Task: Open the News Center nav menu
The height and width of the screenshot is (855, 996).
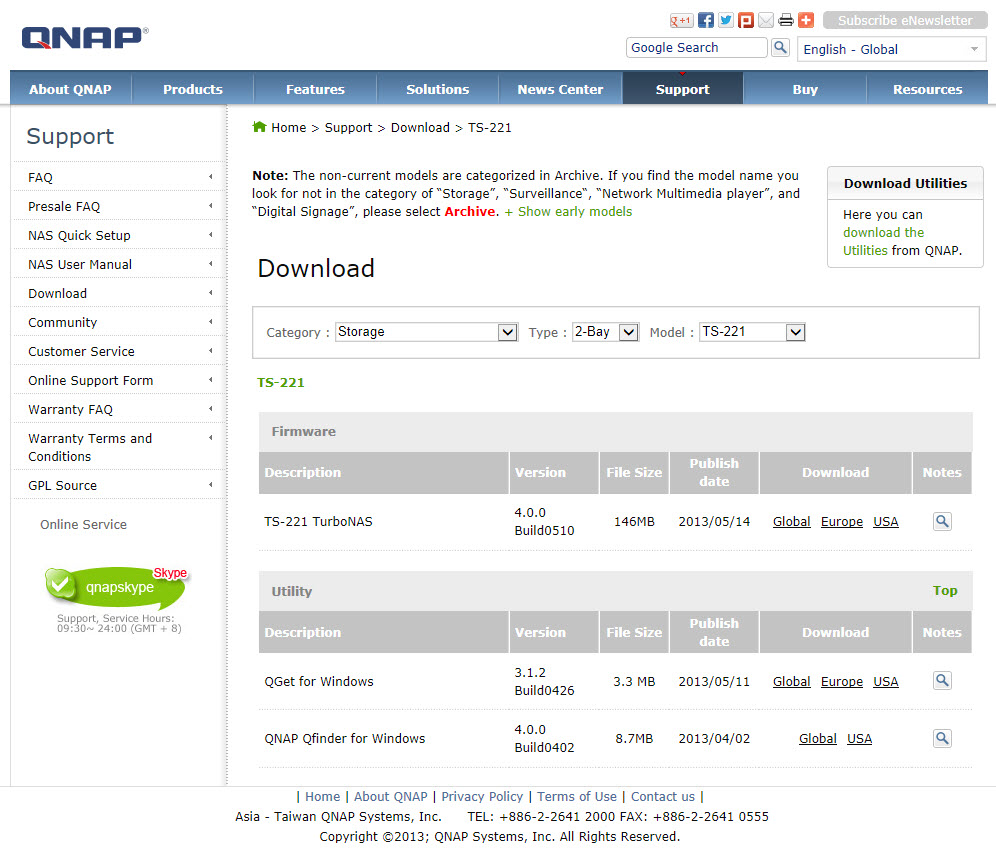Action: pos(560,89)
